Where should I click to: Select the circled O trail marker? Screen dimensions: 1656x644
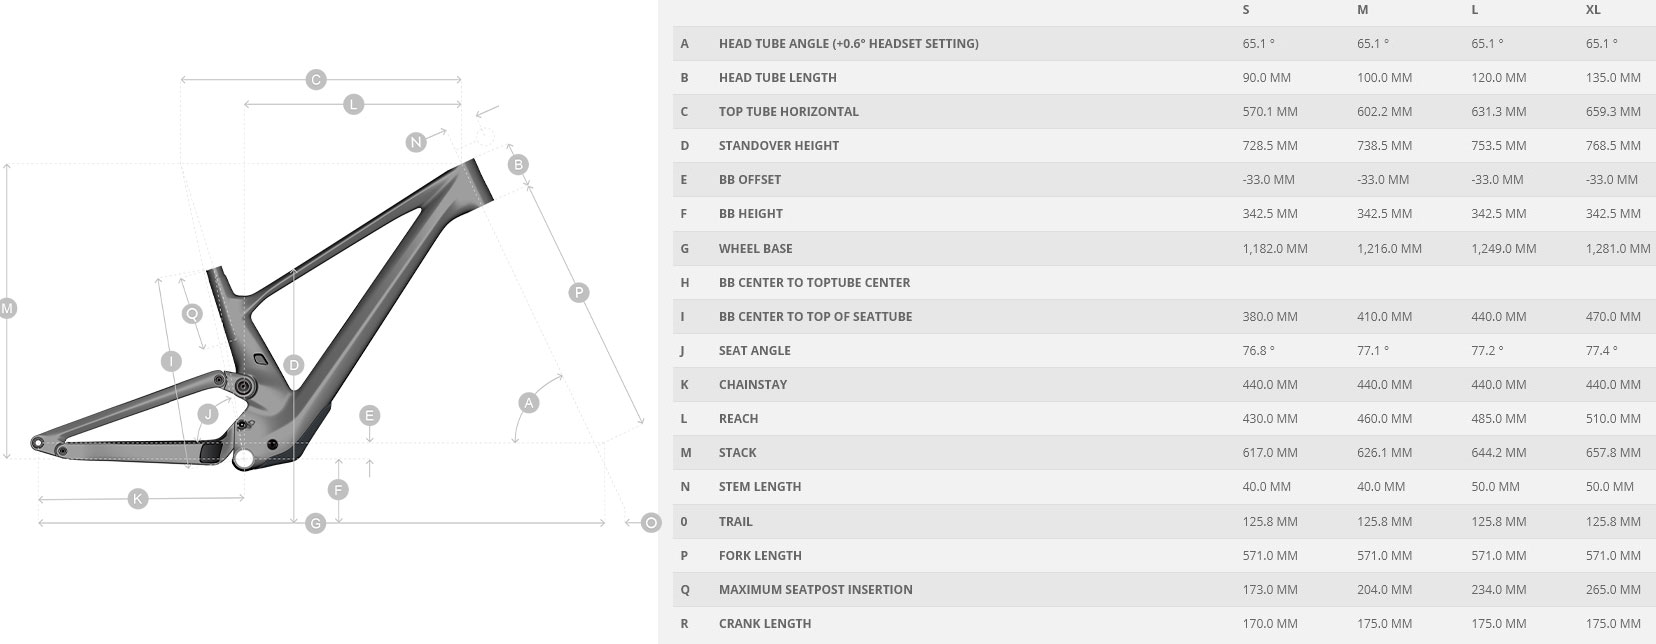click(651, 522)
